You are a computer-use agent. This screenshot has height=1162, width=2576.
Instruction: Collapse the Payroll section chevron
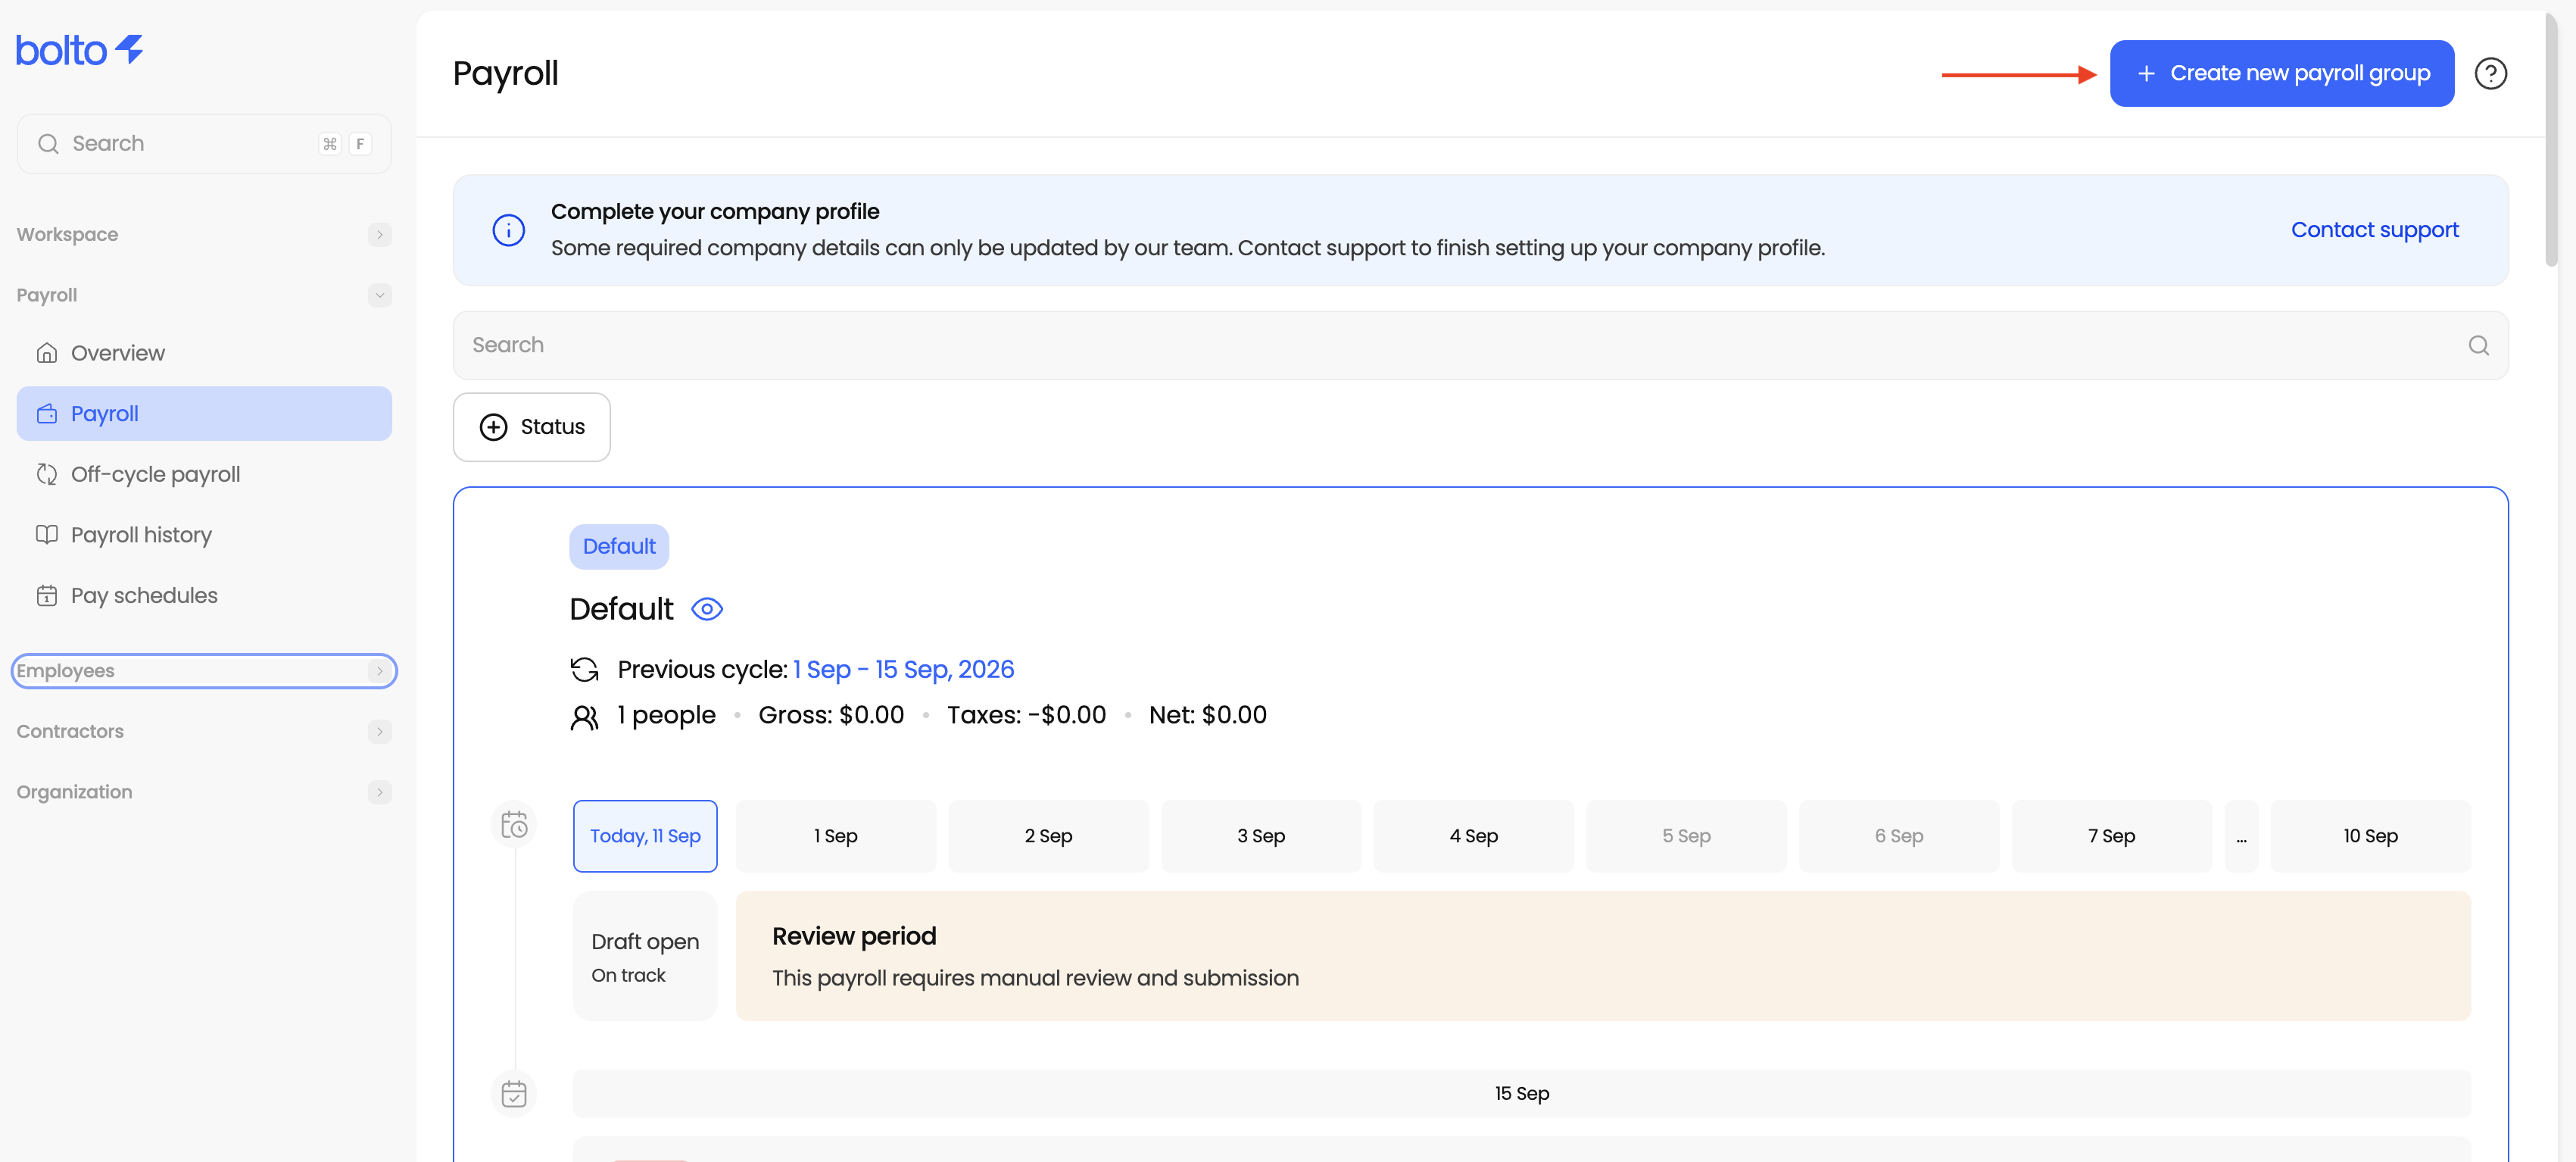(x=379, y=295)
